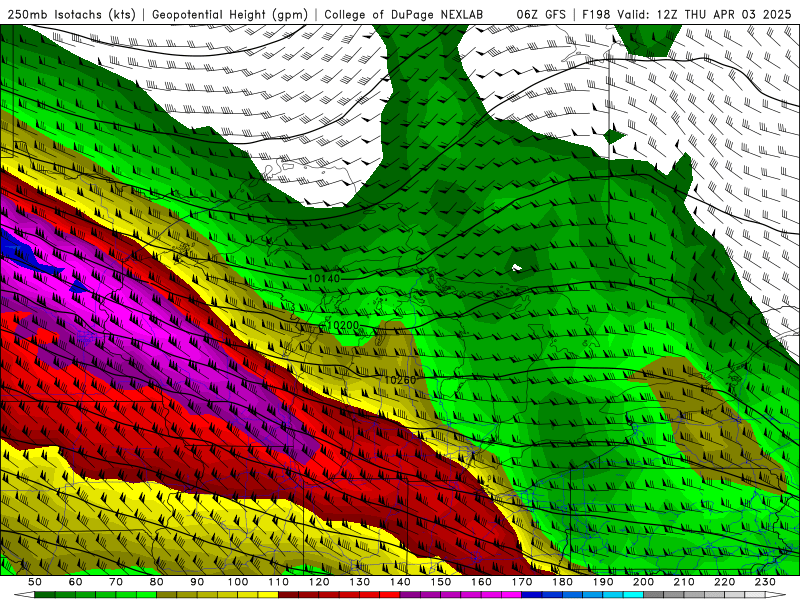Image resolution: width=800 pixels, height=600 pixels.
Task: Click the 10140 height contour label
Action: [x=324, y=279]
